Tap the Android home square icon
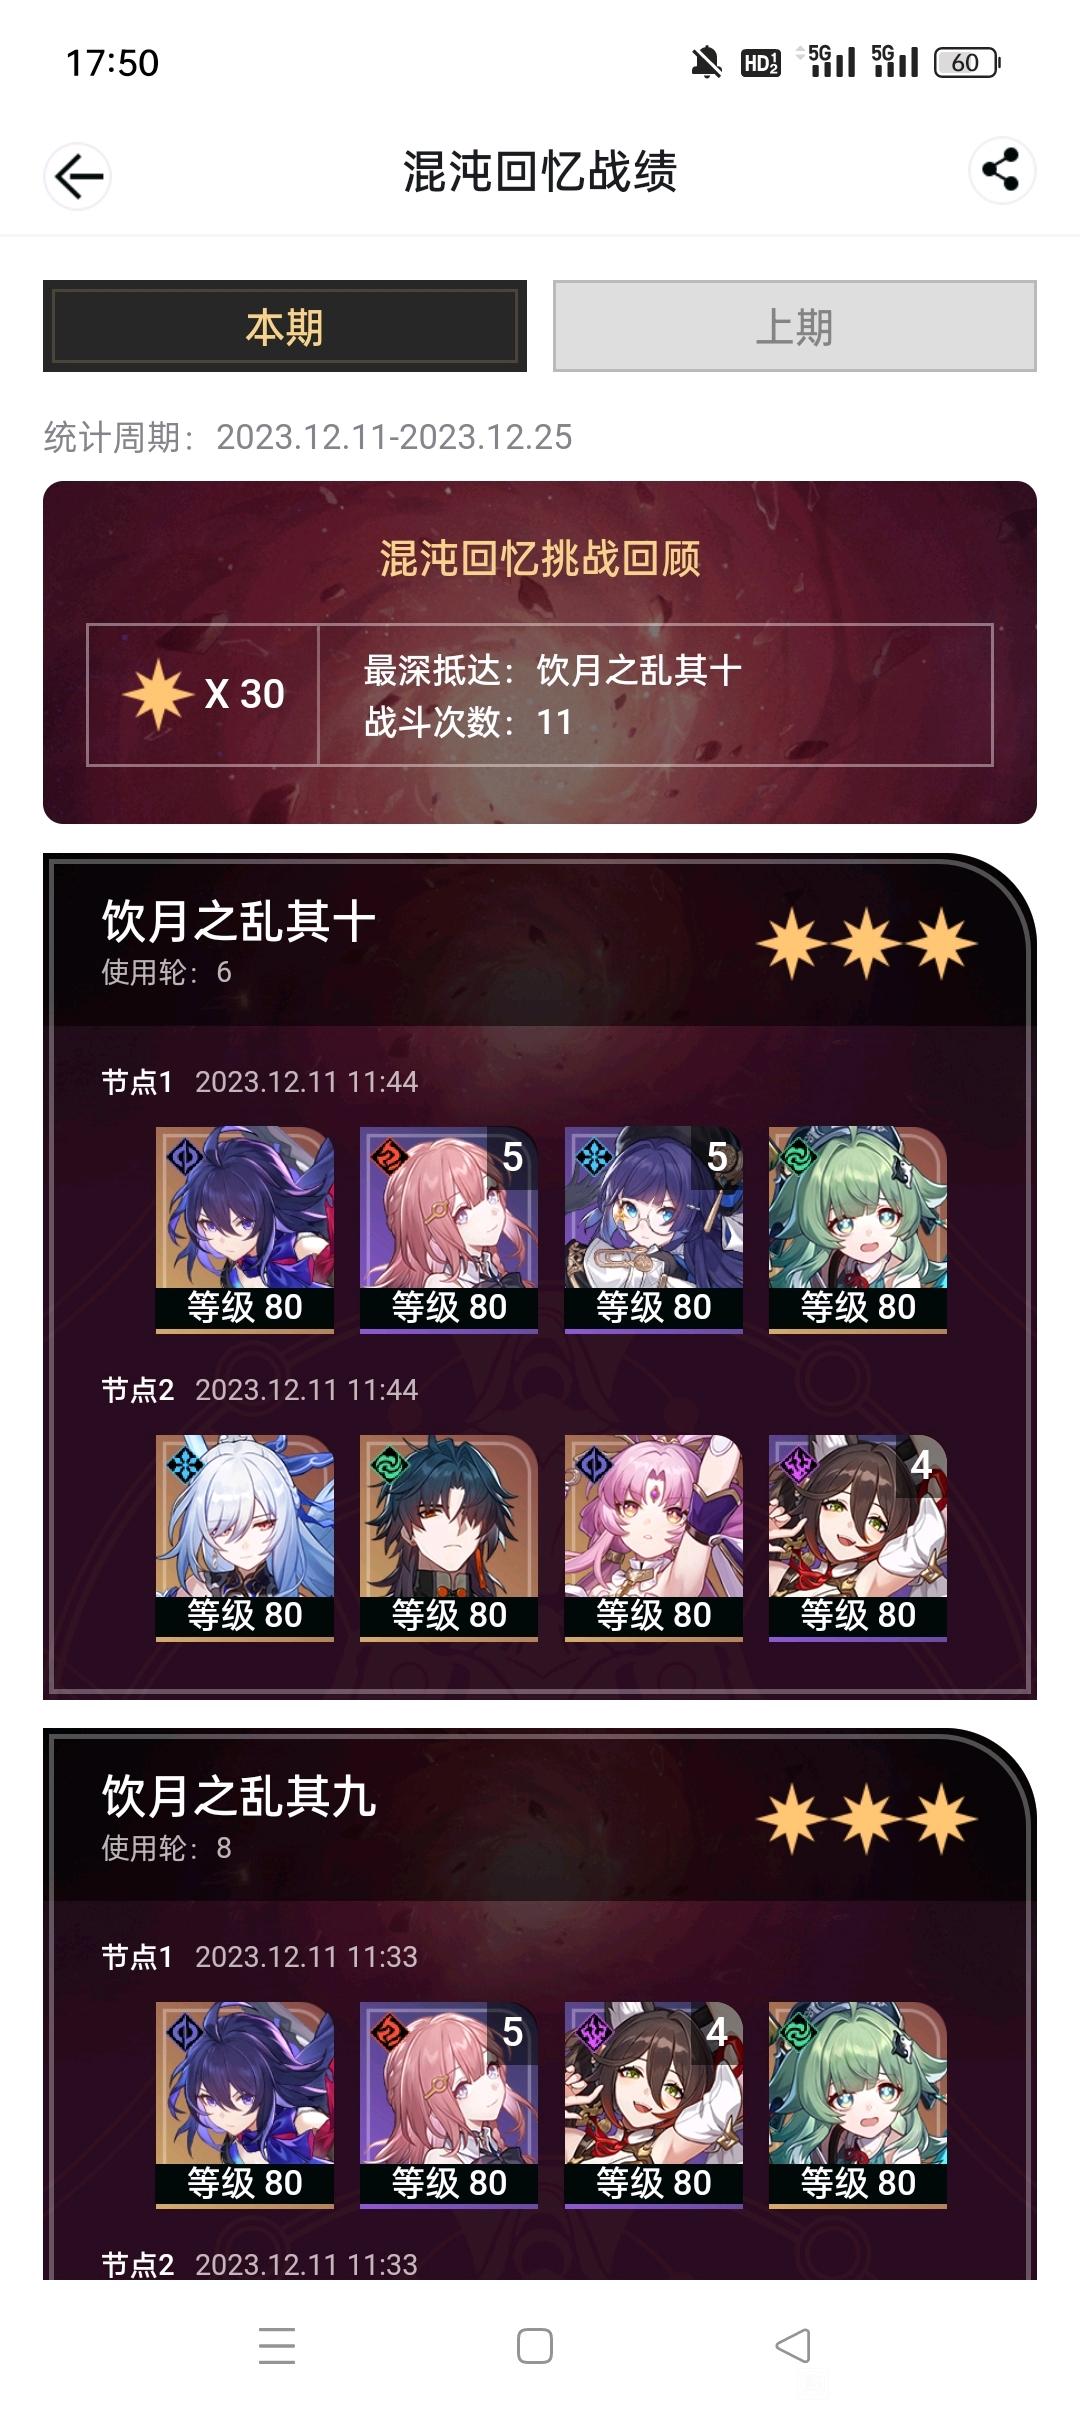Image resolution: width=1080 pixels, height=2412 pixels. [535, 2345]
